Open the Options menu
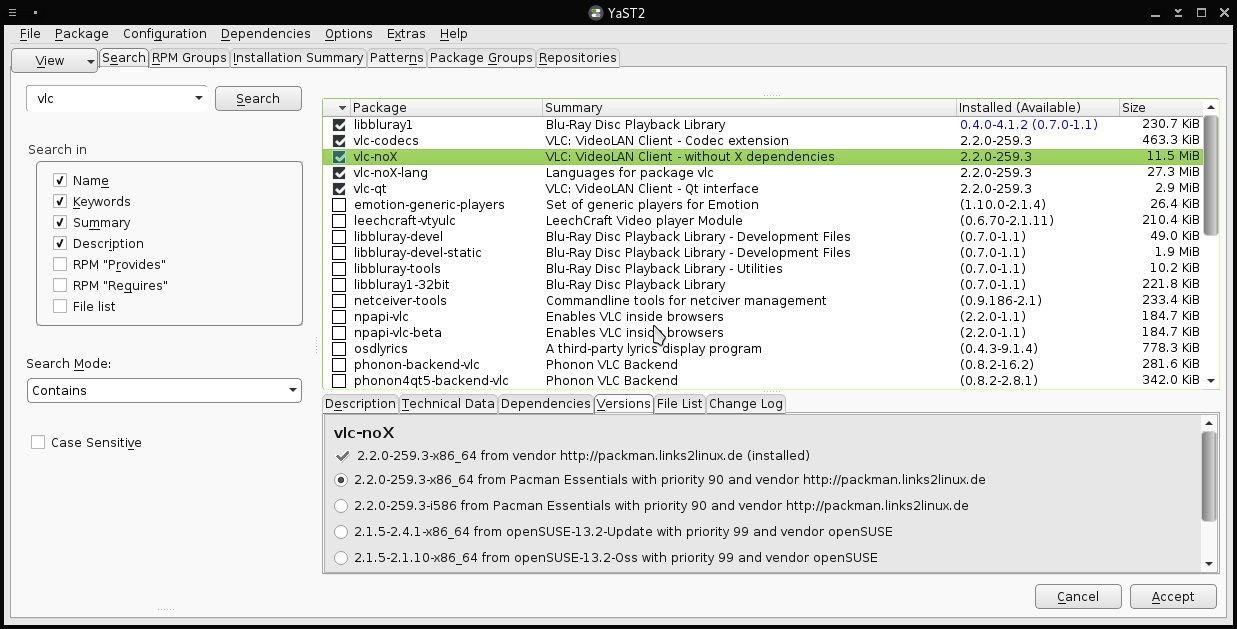1237x629 pixels. [349, 34]
